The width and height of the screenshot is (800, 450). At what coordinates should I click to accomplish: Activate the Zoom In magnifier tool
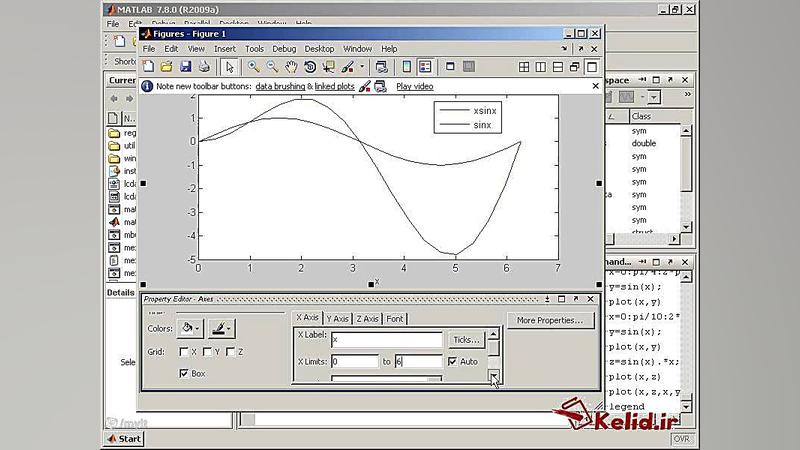253,67
